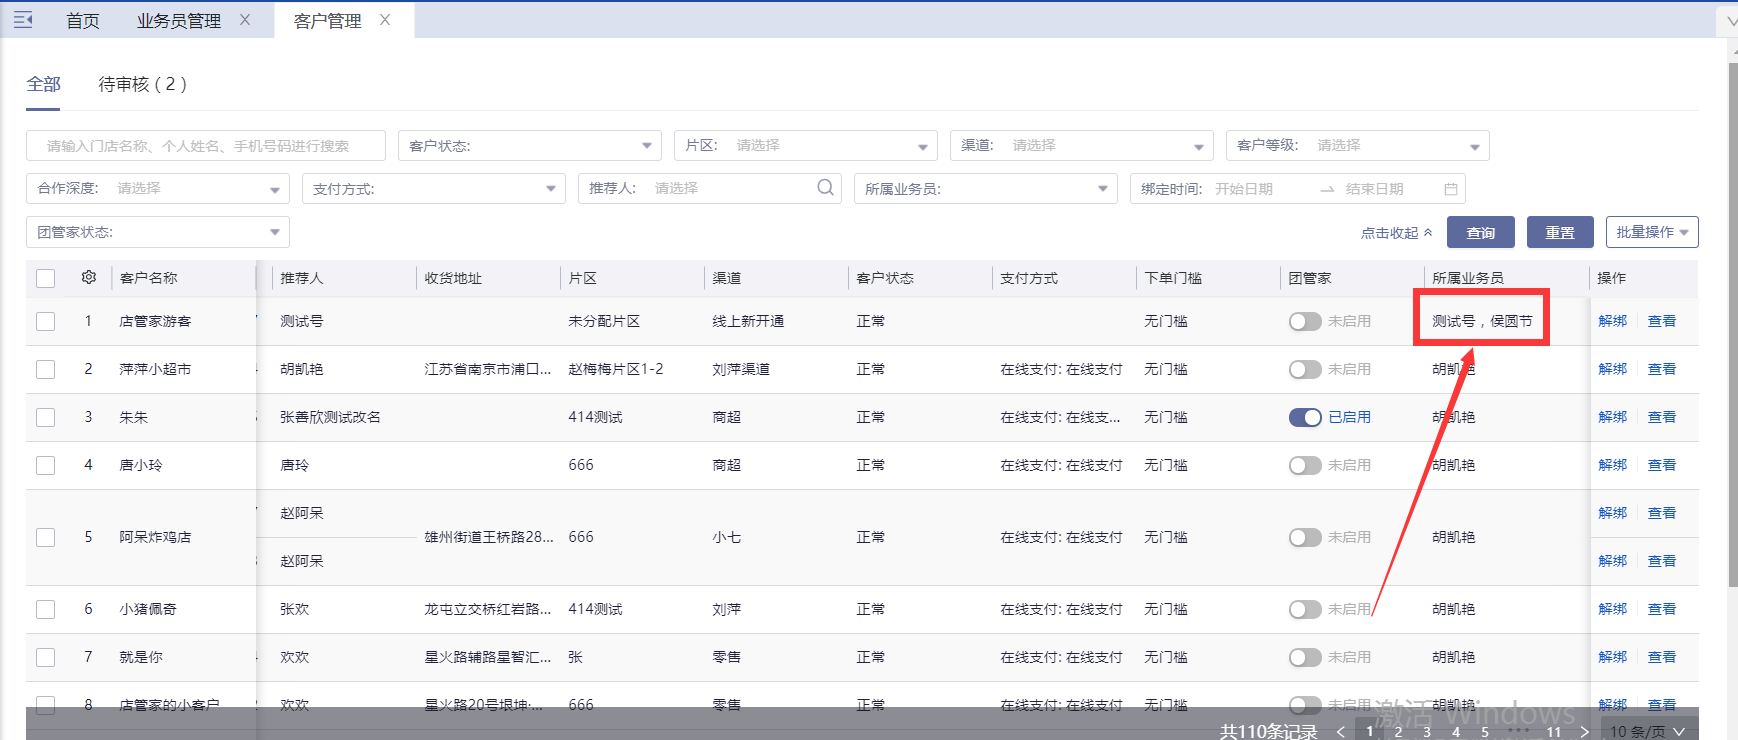Click 查看 for 唐小玲

point(1662,465)
